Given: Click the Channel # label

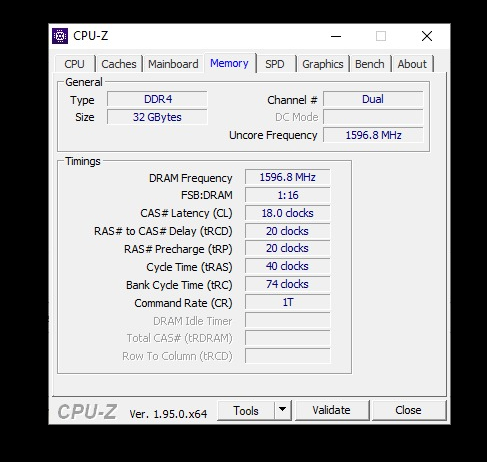Looking at the screenshot, I should click(x=292, y=100).
